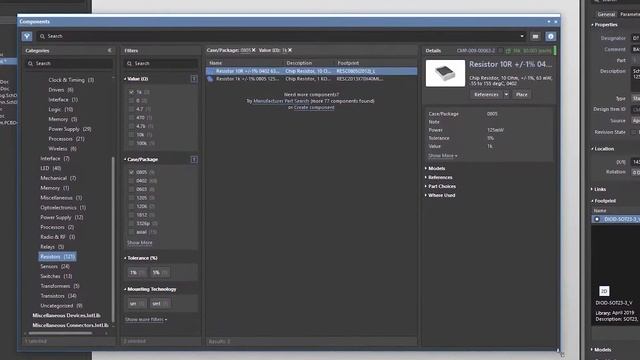Toggle the 5% tolerance filter
This screenshot has width=640, height=360.
point(160,272)
